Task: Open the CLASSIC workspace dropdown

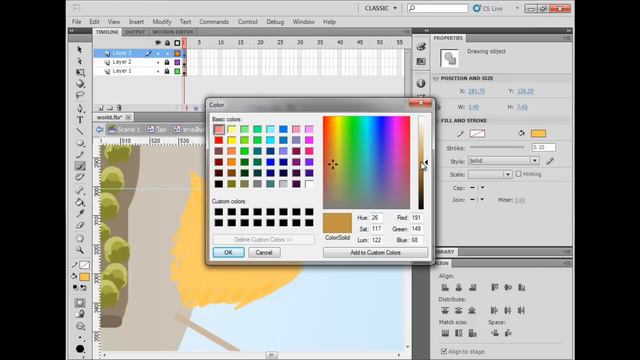Action: click(380, 8)
